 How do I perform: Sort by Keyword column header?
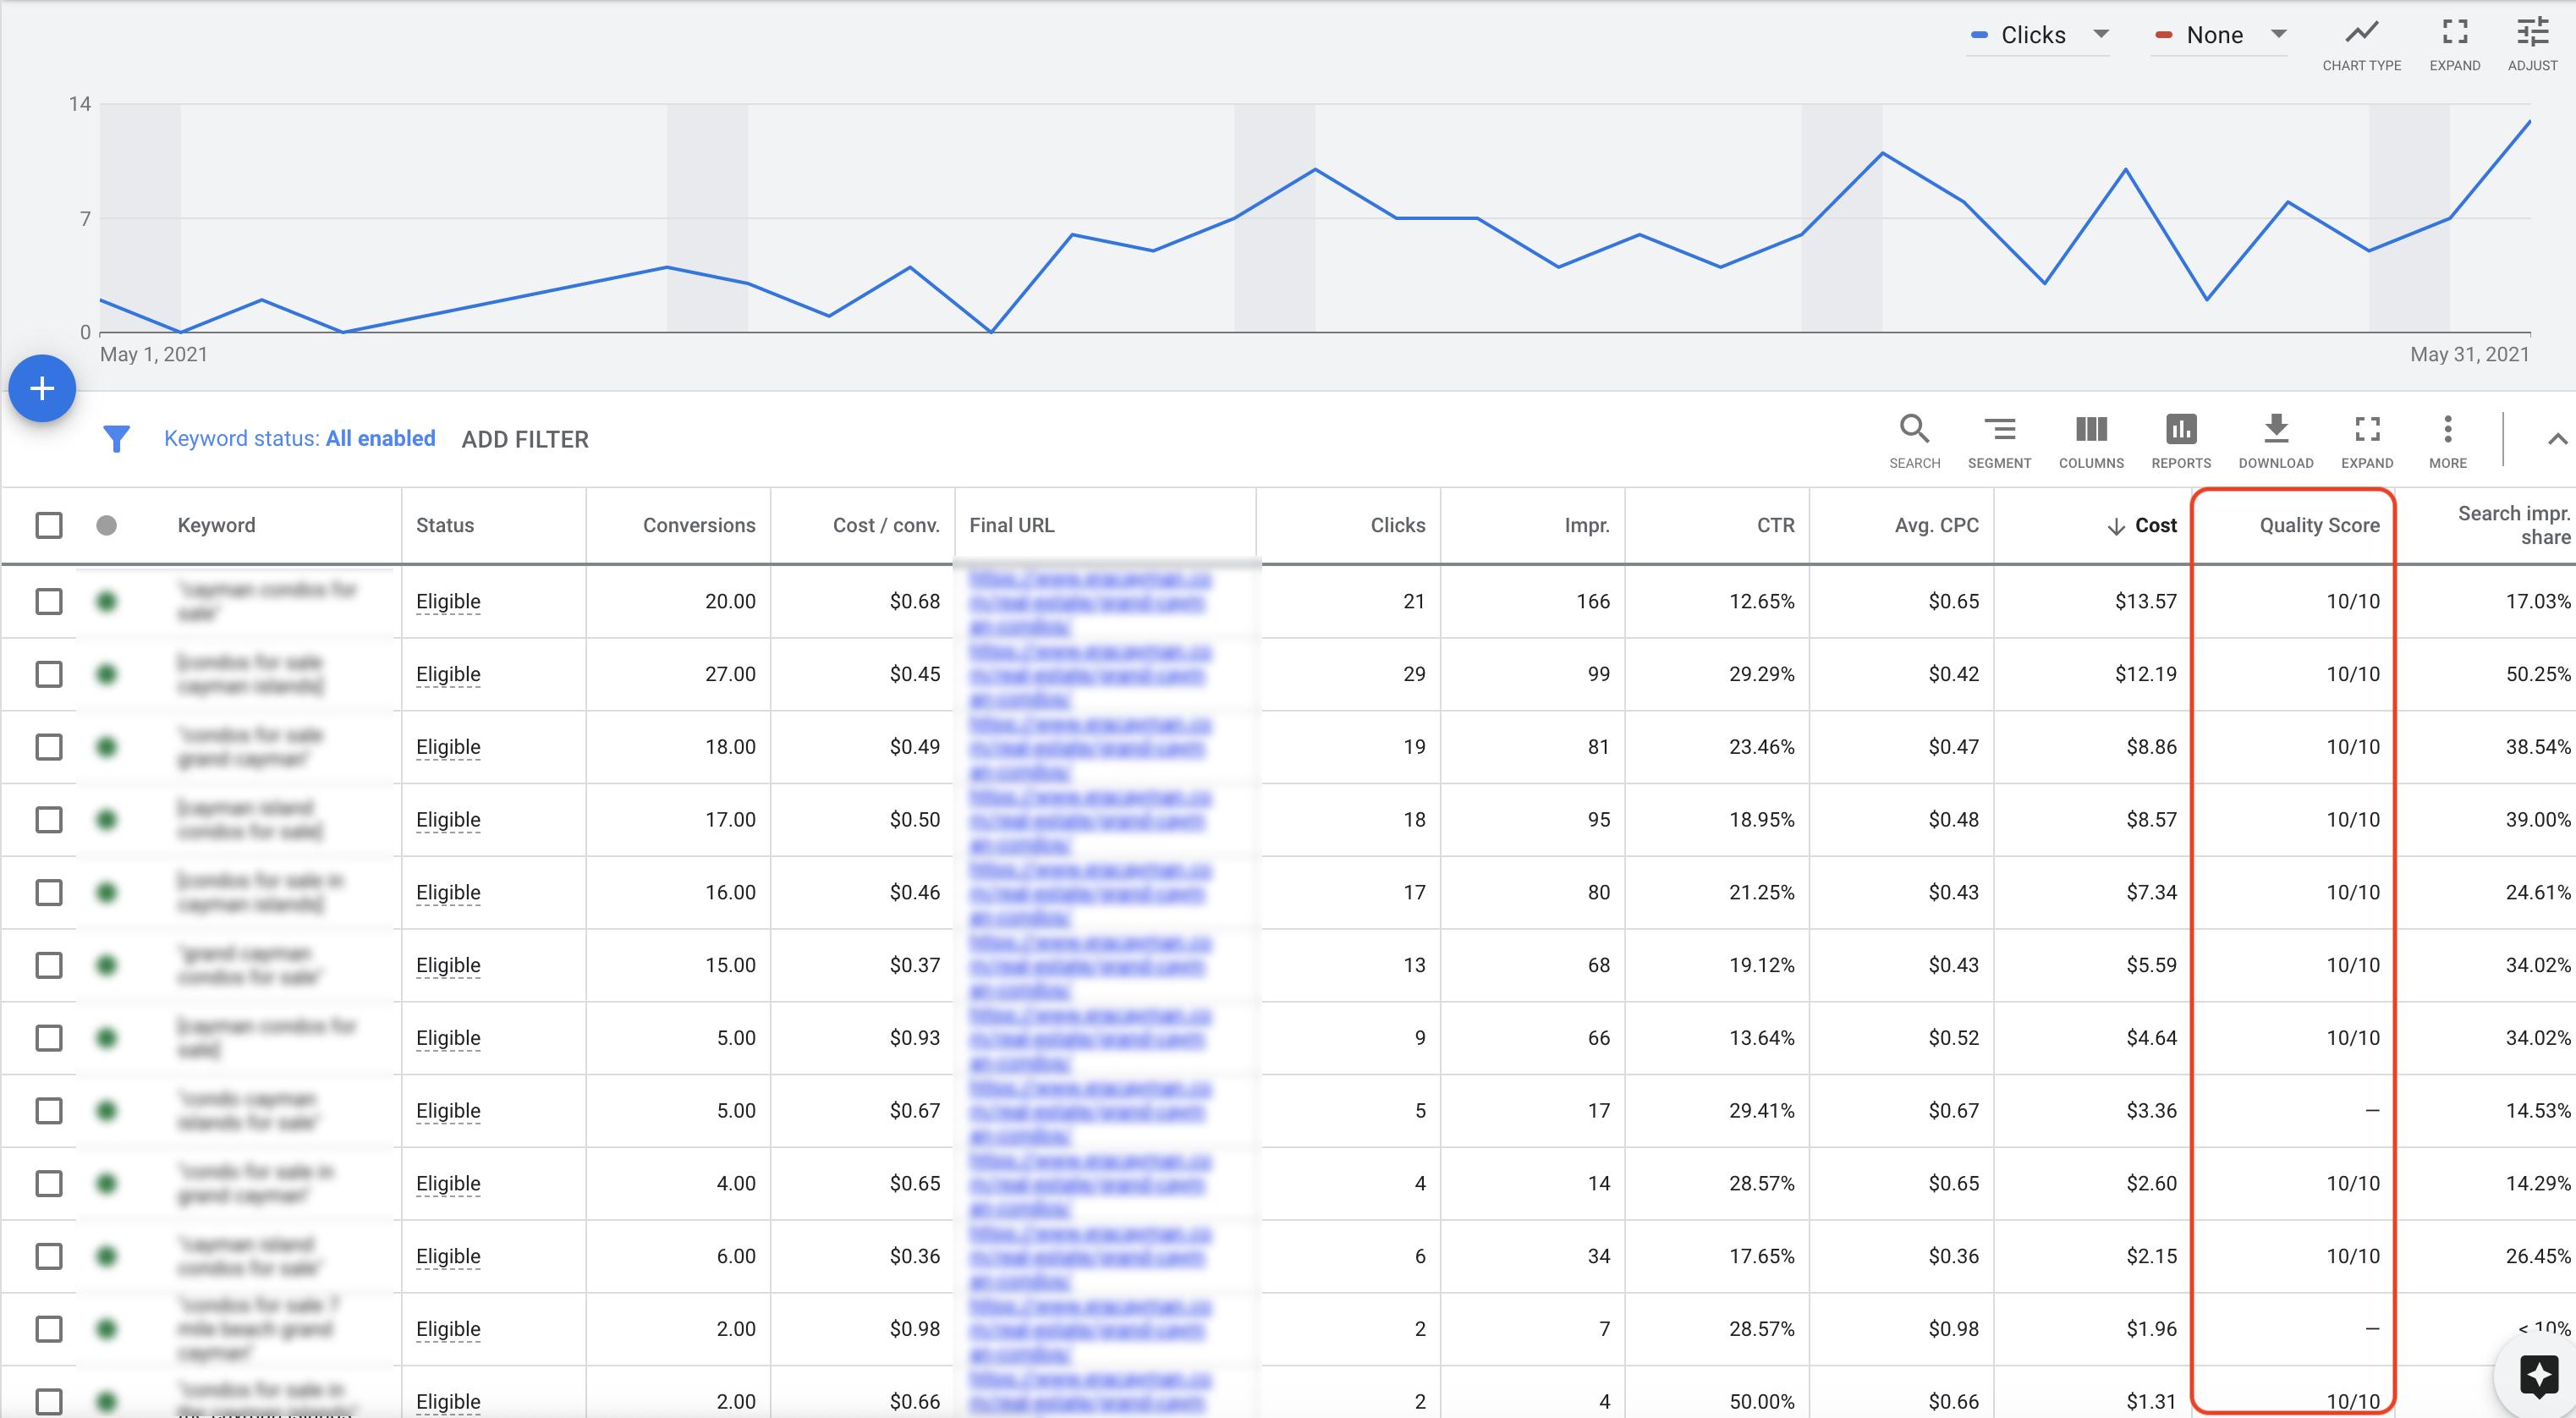[216, 525]
